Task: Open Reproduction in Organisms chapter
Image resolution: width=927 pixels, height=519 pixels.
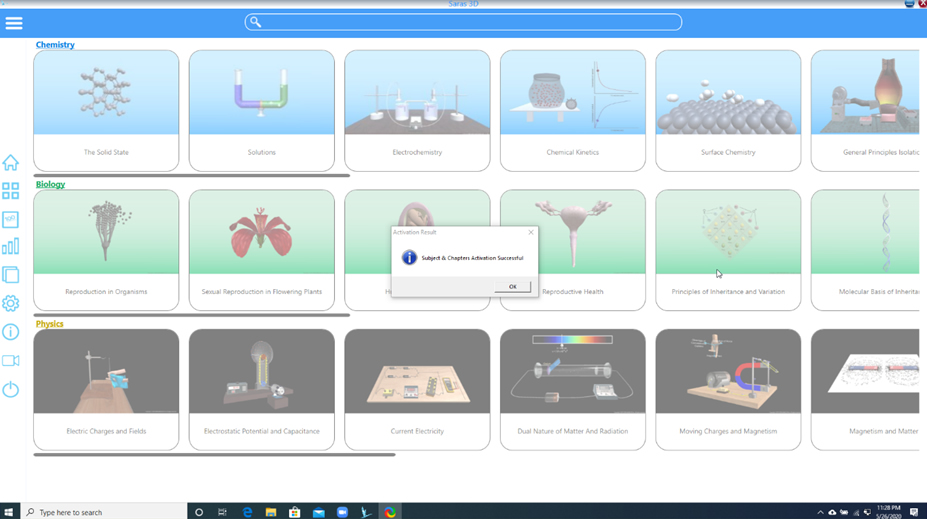Action: click(x=106, y=250)
